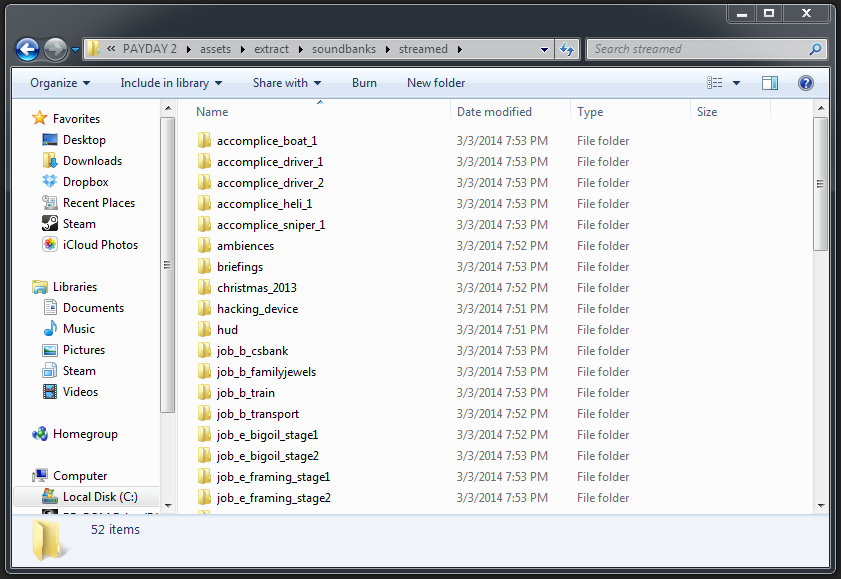Click the Forward navigation arrow button
This screenshot has width=841, height=579.
pyautogui.click(x=55, y=49)
